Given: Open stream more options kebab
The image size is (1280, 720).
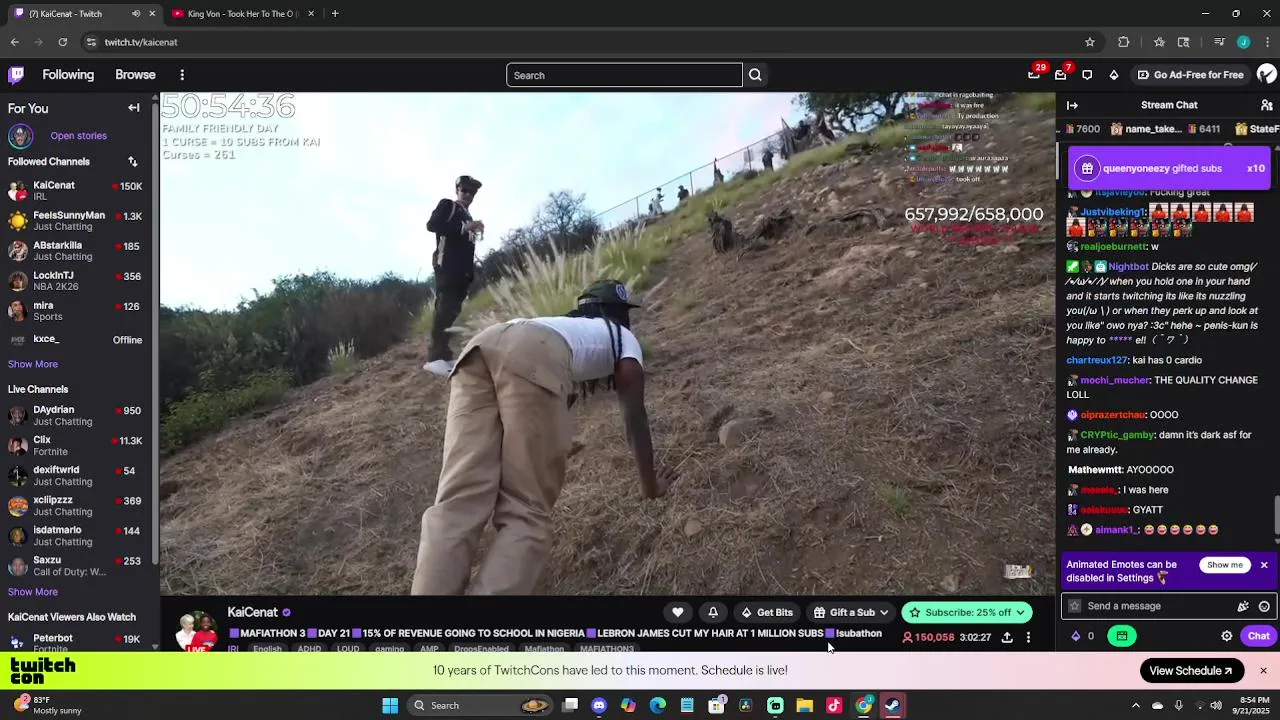Looking at the screenshot, I should 1028,637.
